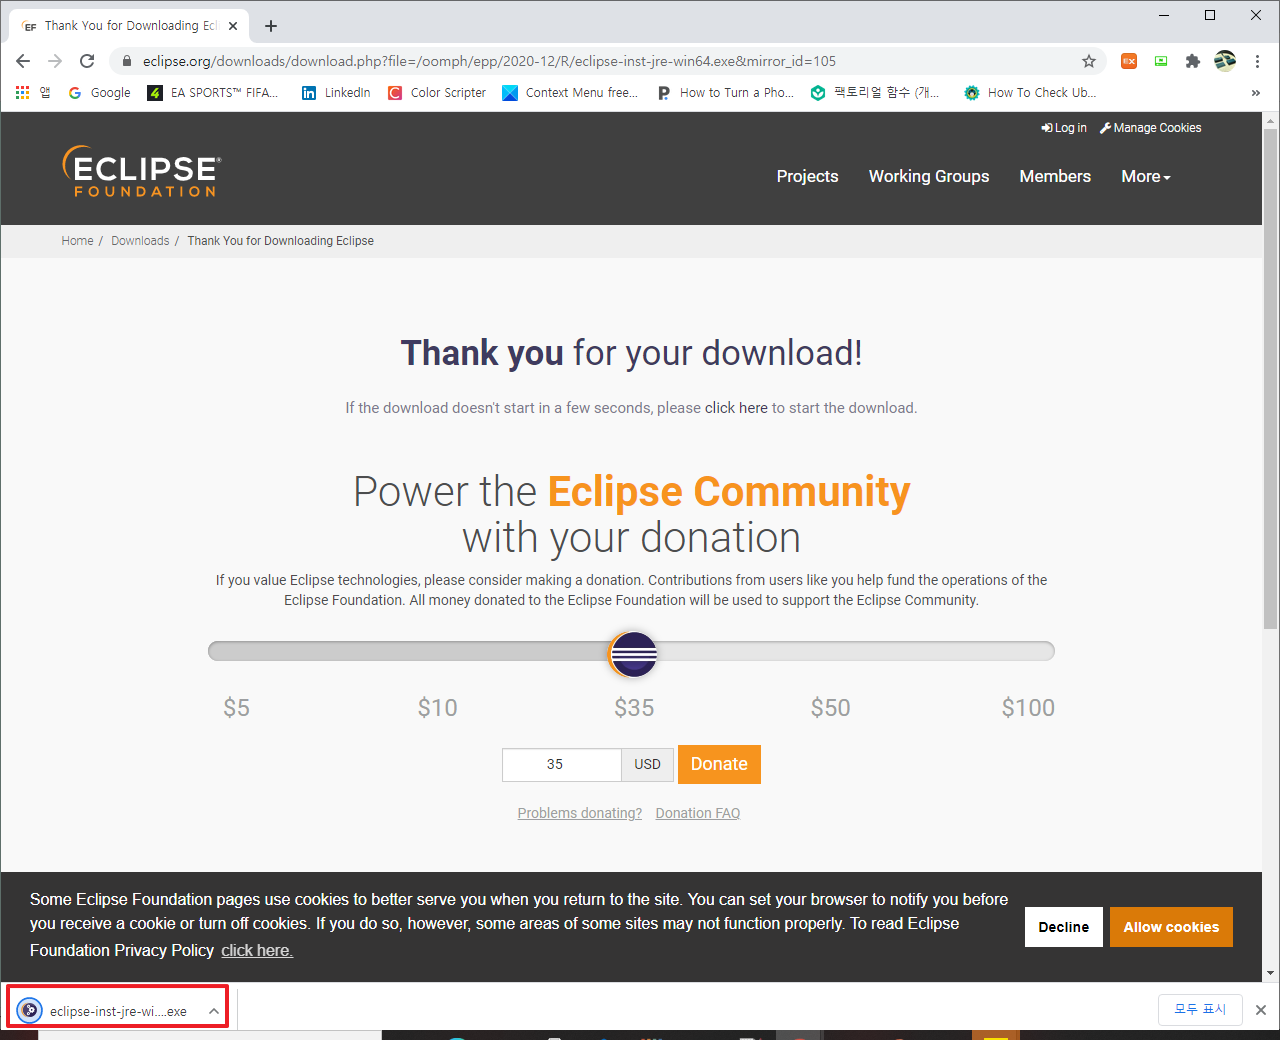1280x1040 pixels.
Task: Open the Working Groups menu item
Action: pyautogui.click(x=929, y=176)
